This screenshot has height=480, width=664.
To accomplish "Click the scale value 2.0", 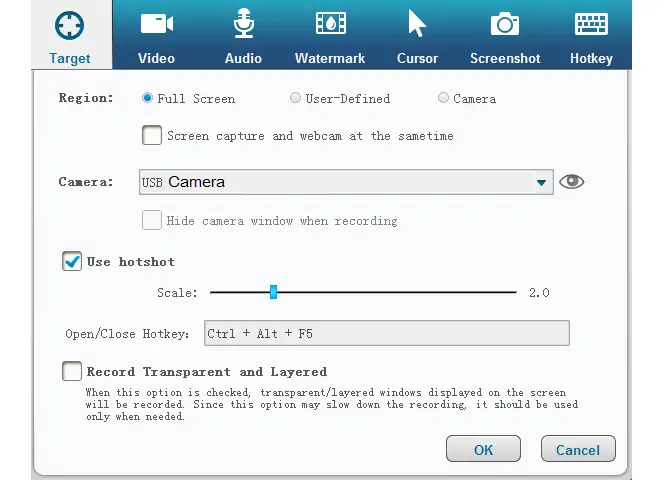I will click(x=539, y=292).
